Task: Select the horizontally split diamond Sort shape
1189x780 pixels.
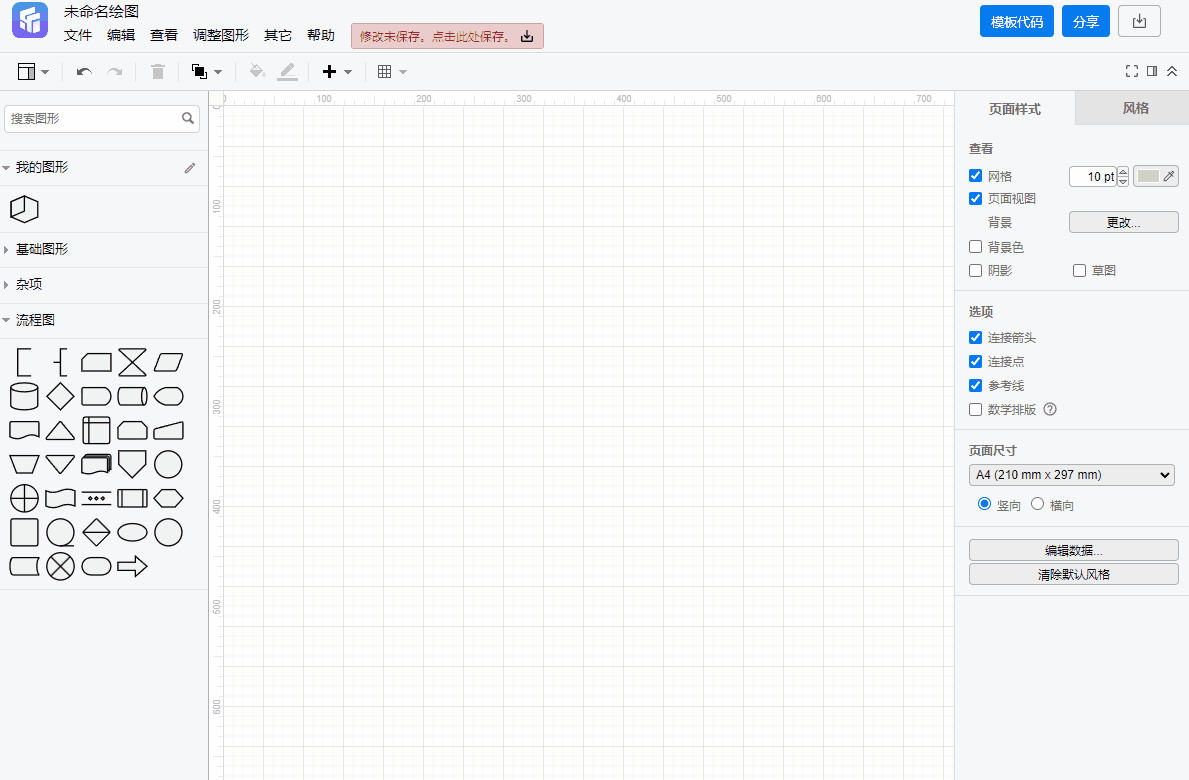Action: coord(96,533)
